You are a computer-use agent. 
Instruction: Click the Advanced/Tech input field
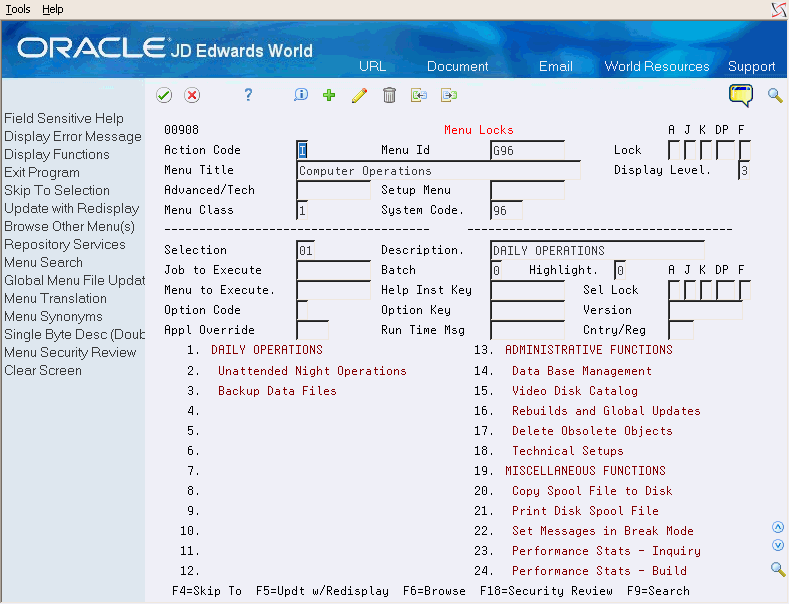(x=334, y=190)
